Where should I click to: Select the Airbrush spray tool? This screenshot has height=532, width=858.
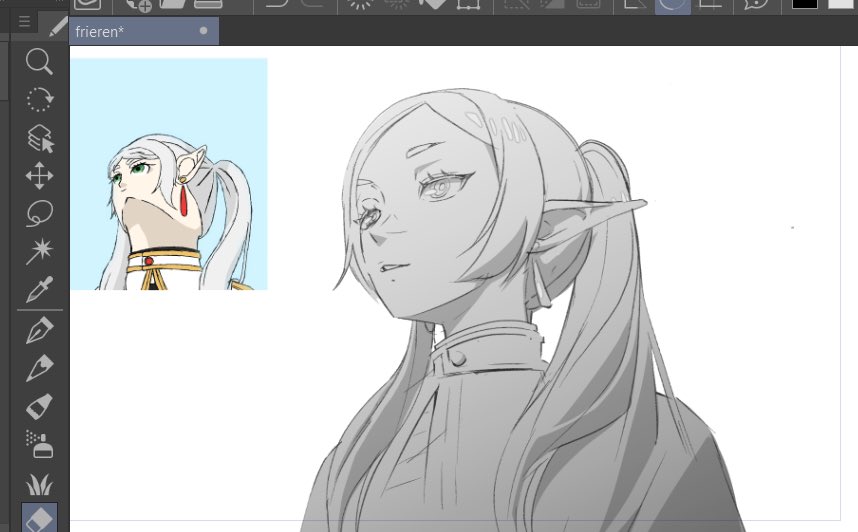(x=39, y=444)
